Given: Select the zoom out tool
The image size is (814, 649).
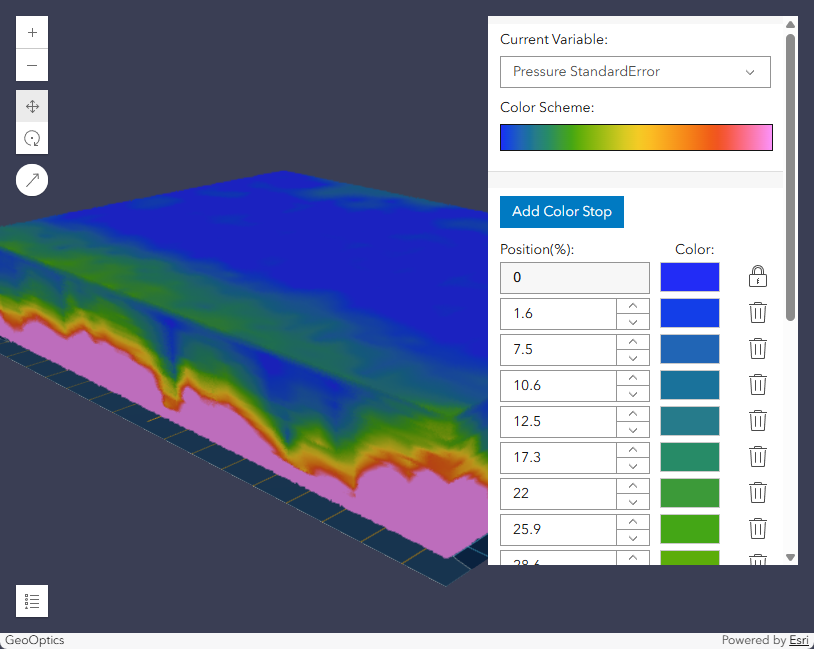Looking at the screenshot, I should [x=31, y=64].
